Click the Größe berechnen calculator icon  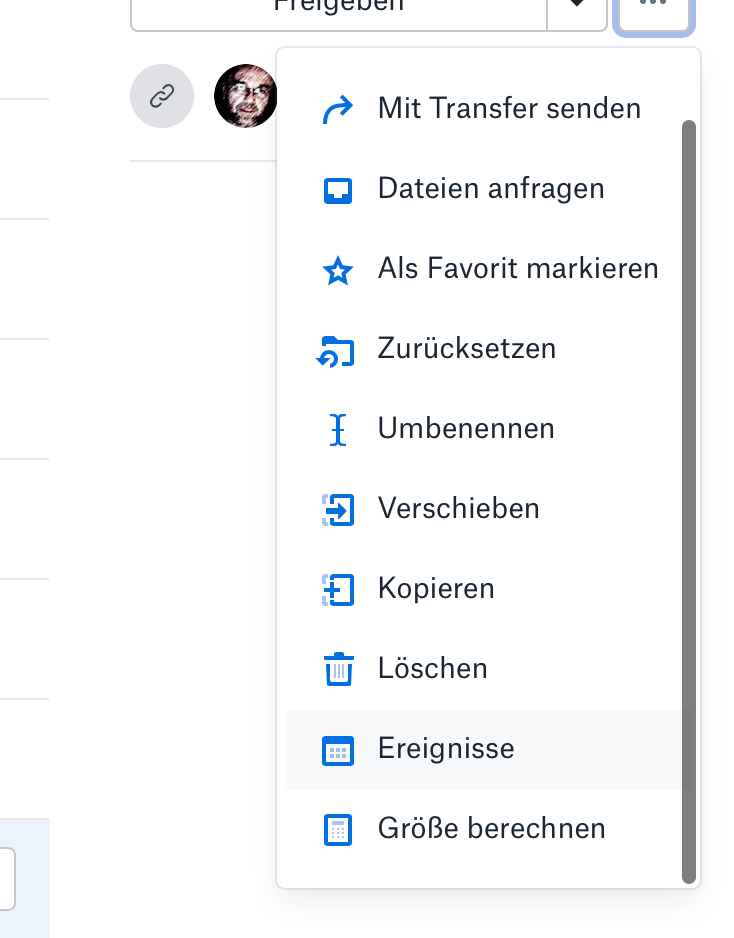click(338, 830)
